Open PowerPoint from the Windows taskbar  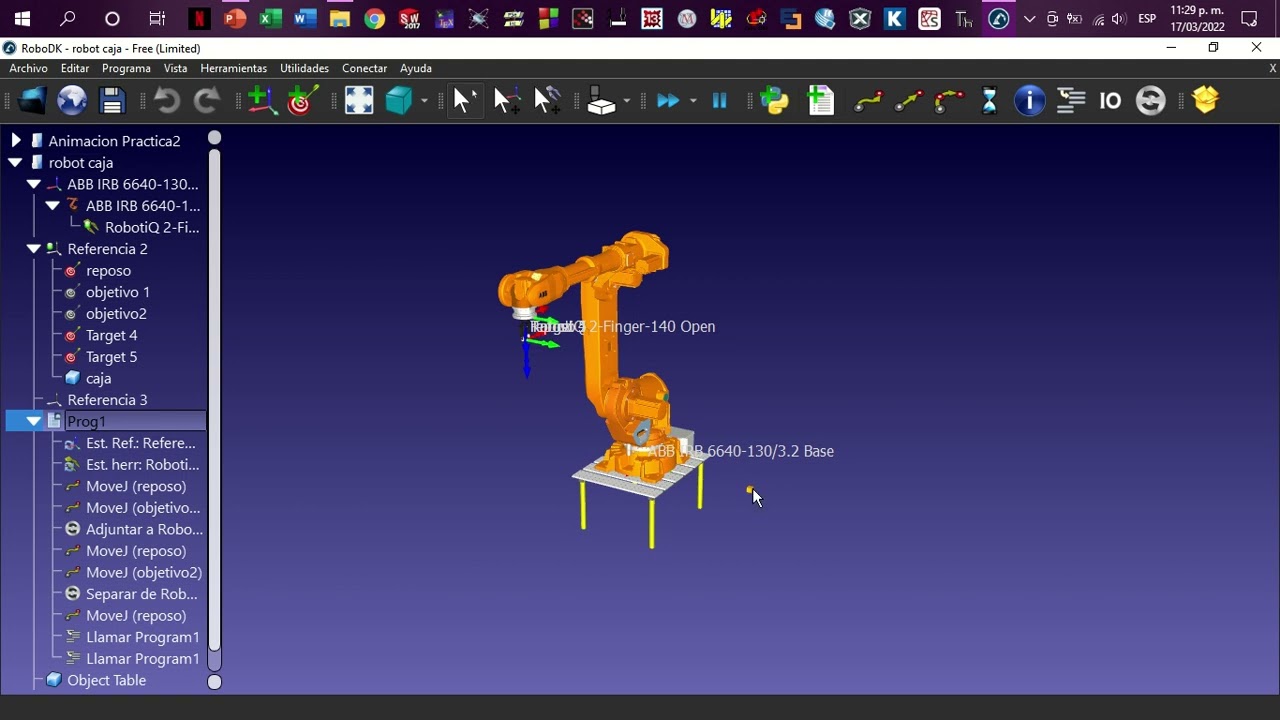coord(235,18)
